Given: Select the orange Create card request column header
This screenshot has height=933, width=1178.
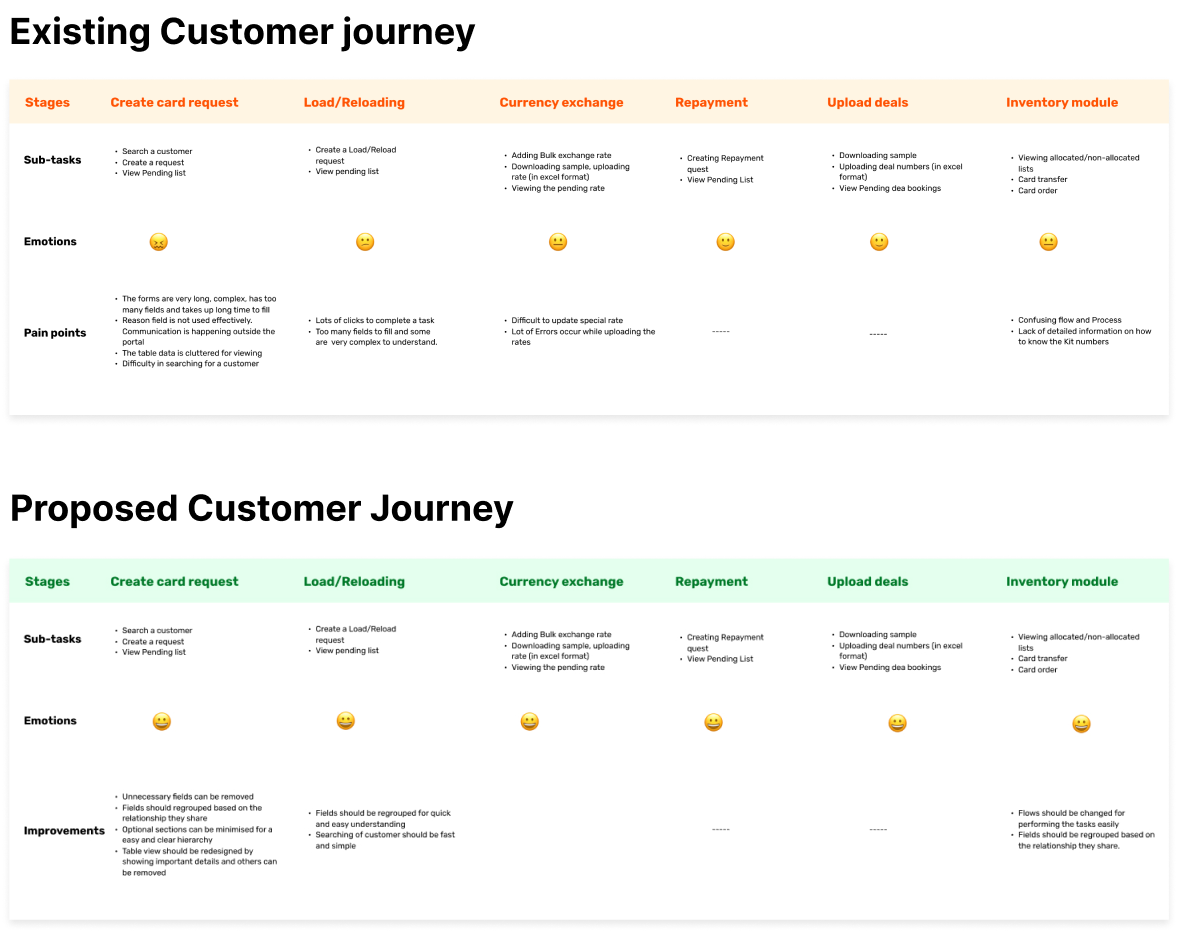Looking at the screenshot, I should coord(174,102).
